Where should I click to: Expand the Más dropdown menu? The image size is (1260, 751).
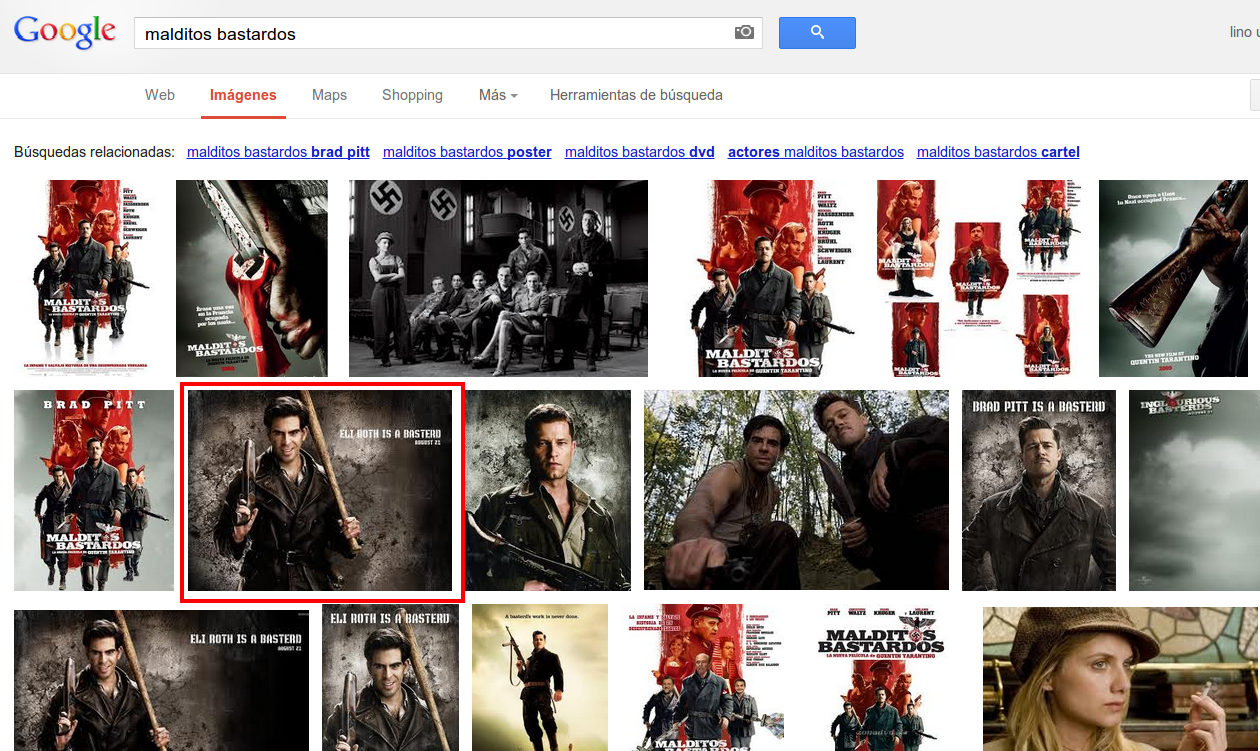click(498, 95)
